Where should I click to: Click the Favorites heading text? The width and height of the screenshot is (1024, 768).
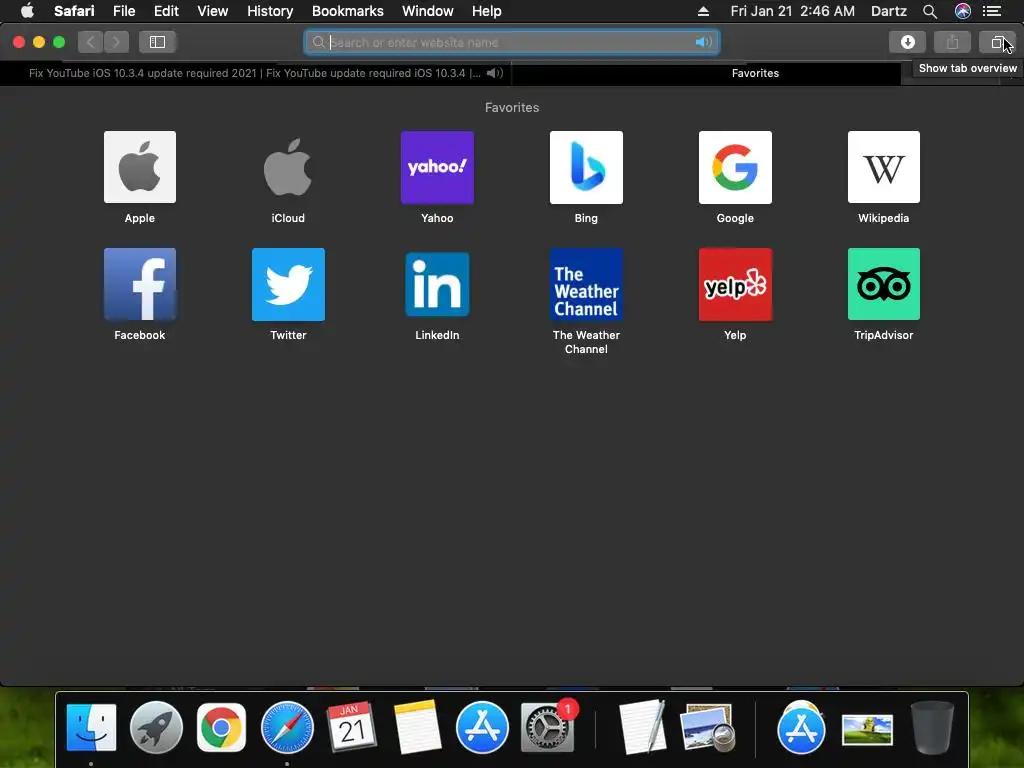(512, 108)
